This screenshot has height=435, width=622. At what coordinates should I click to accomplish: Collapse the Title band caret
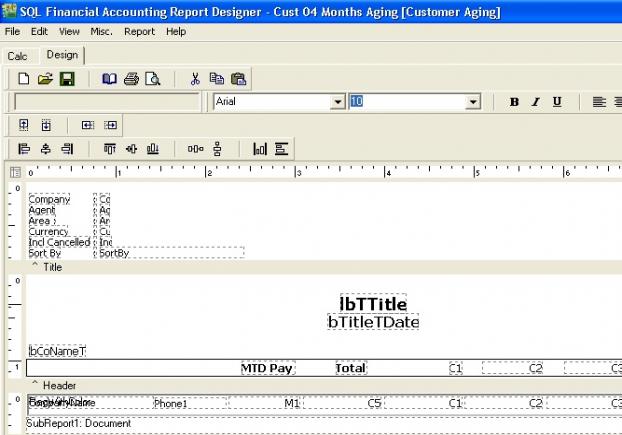[35, 265]
